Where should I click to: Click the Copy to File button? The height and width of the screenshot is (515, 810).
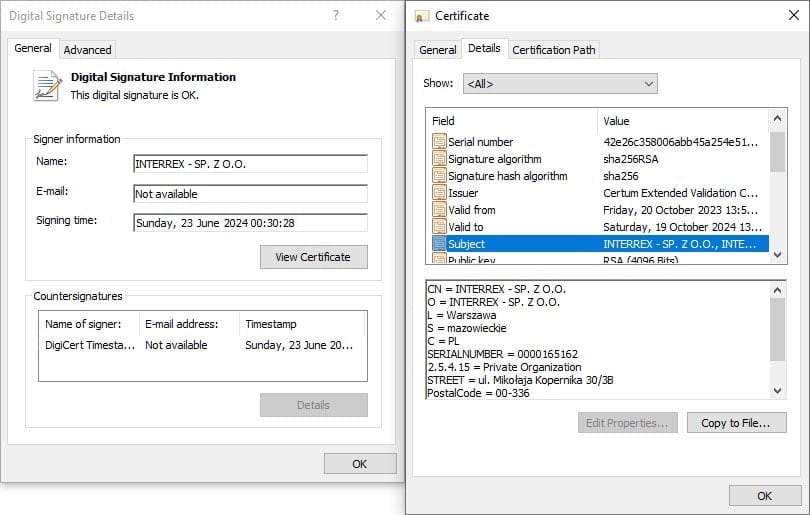point(737,423)
